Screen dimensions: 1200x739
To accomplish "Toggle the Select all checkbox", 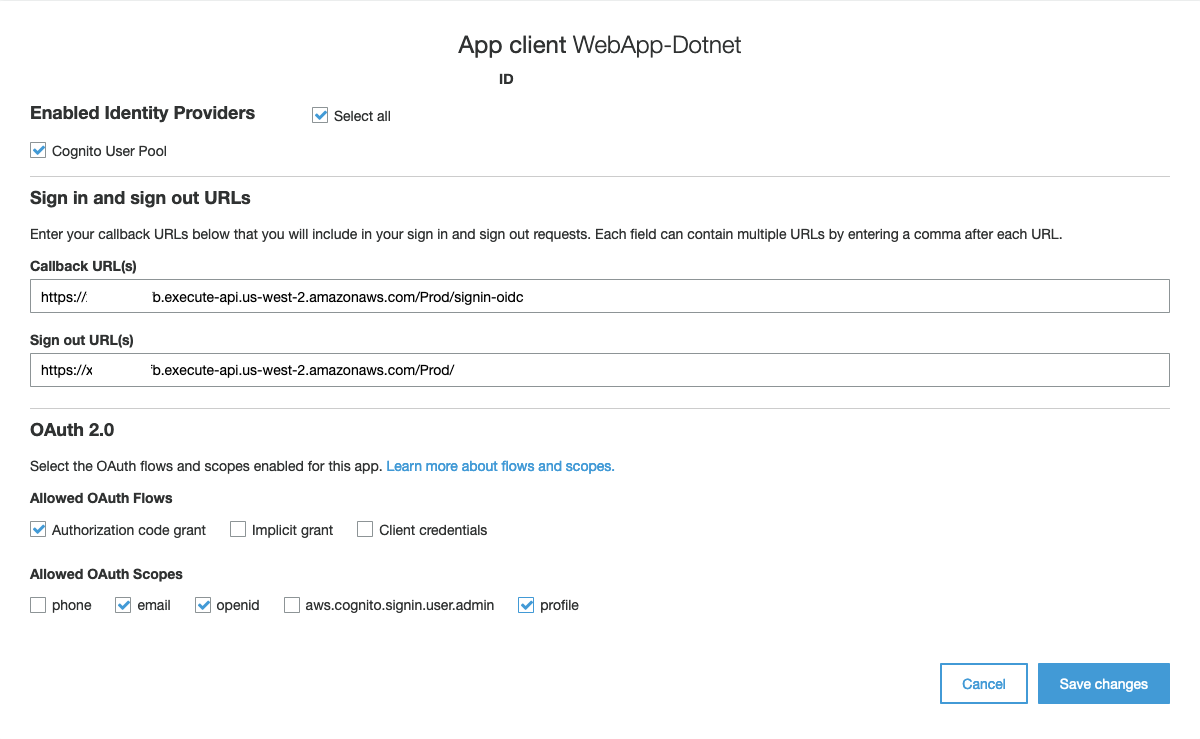I will pos(320,116).
